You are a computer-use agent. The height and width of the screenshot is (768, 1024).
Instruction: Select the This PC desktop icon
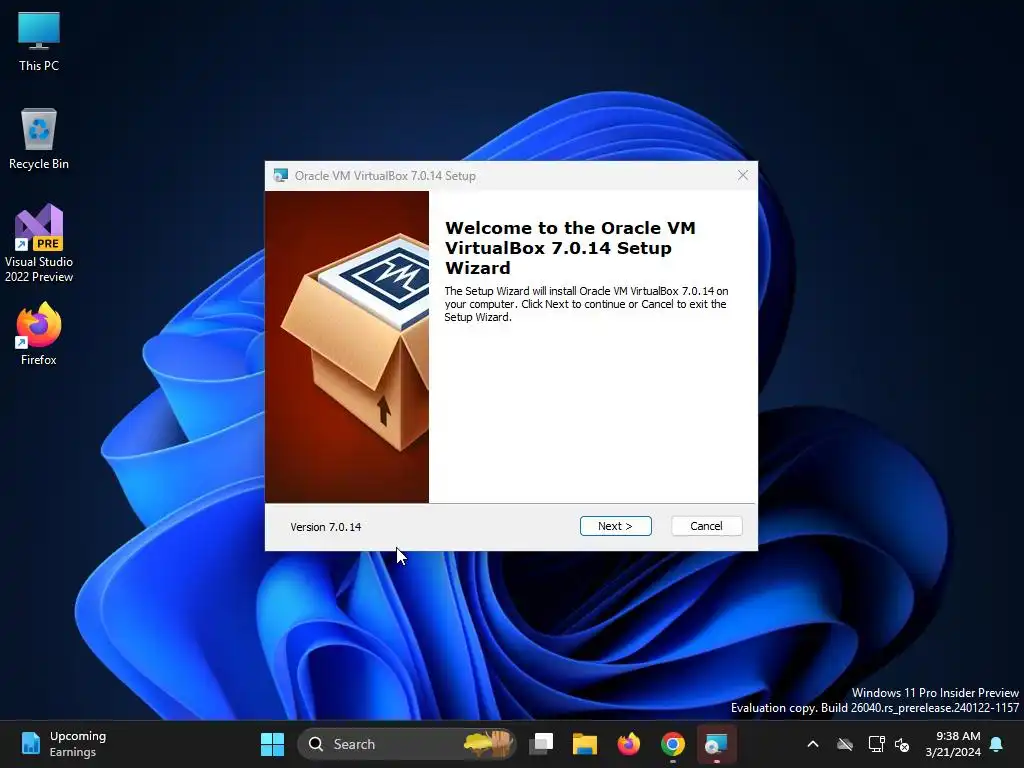pyautogui.click(x=39, y=40)
